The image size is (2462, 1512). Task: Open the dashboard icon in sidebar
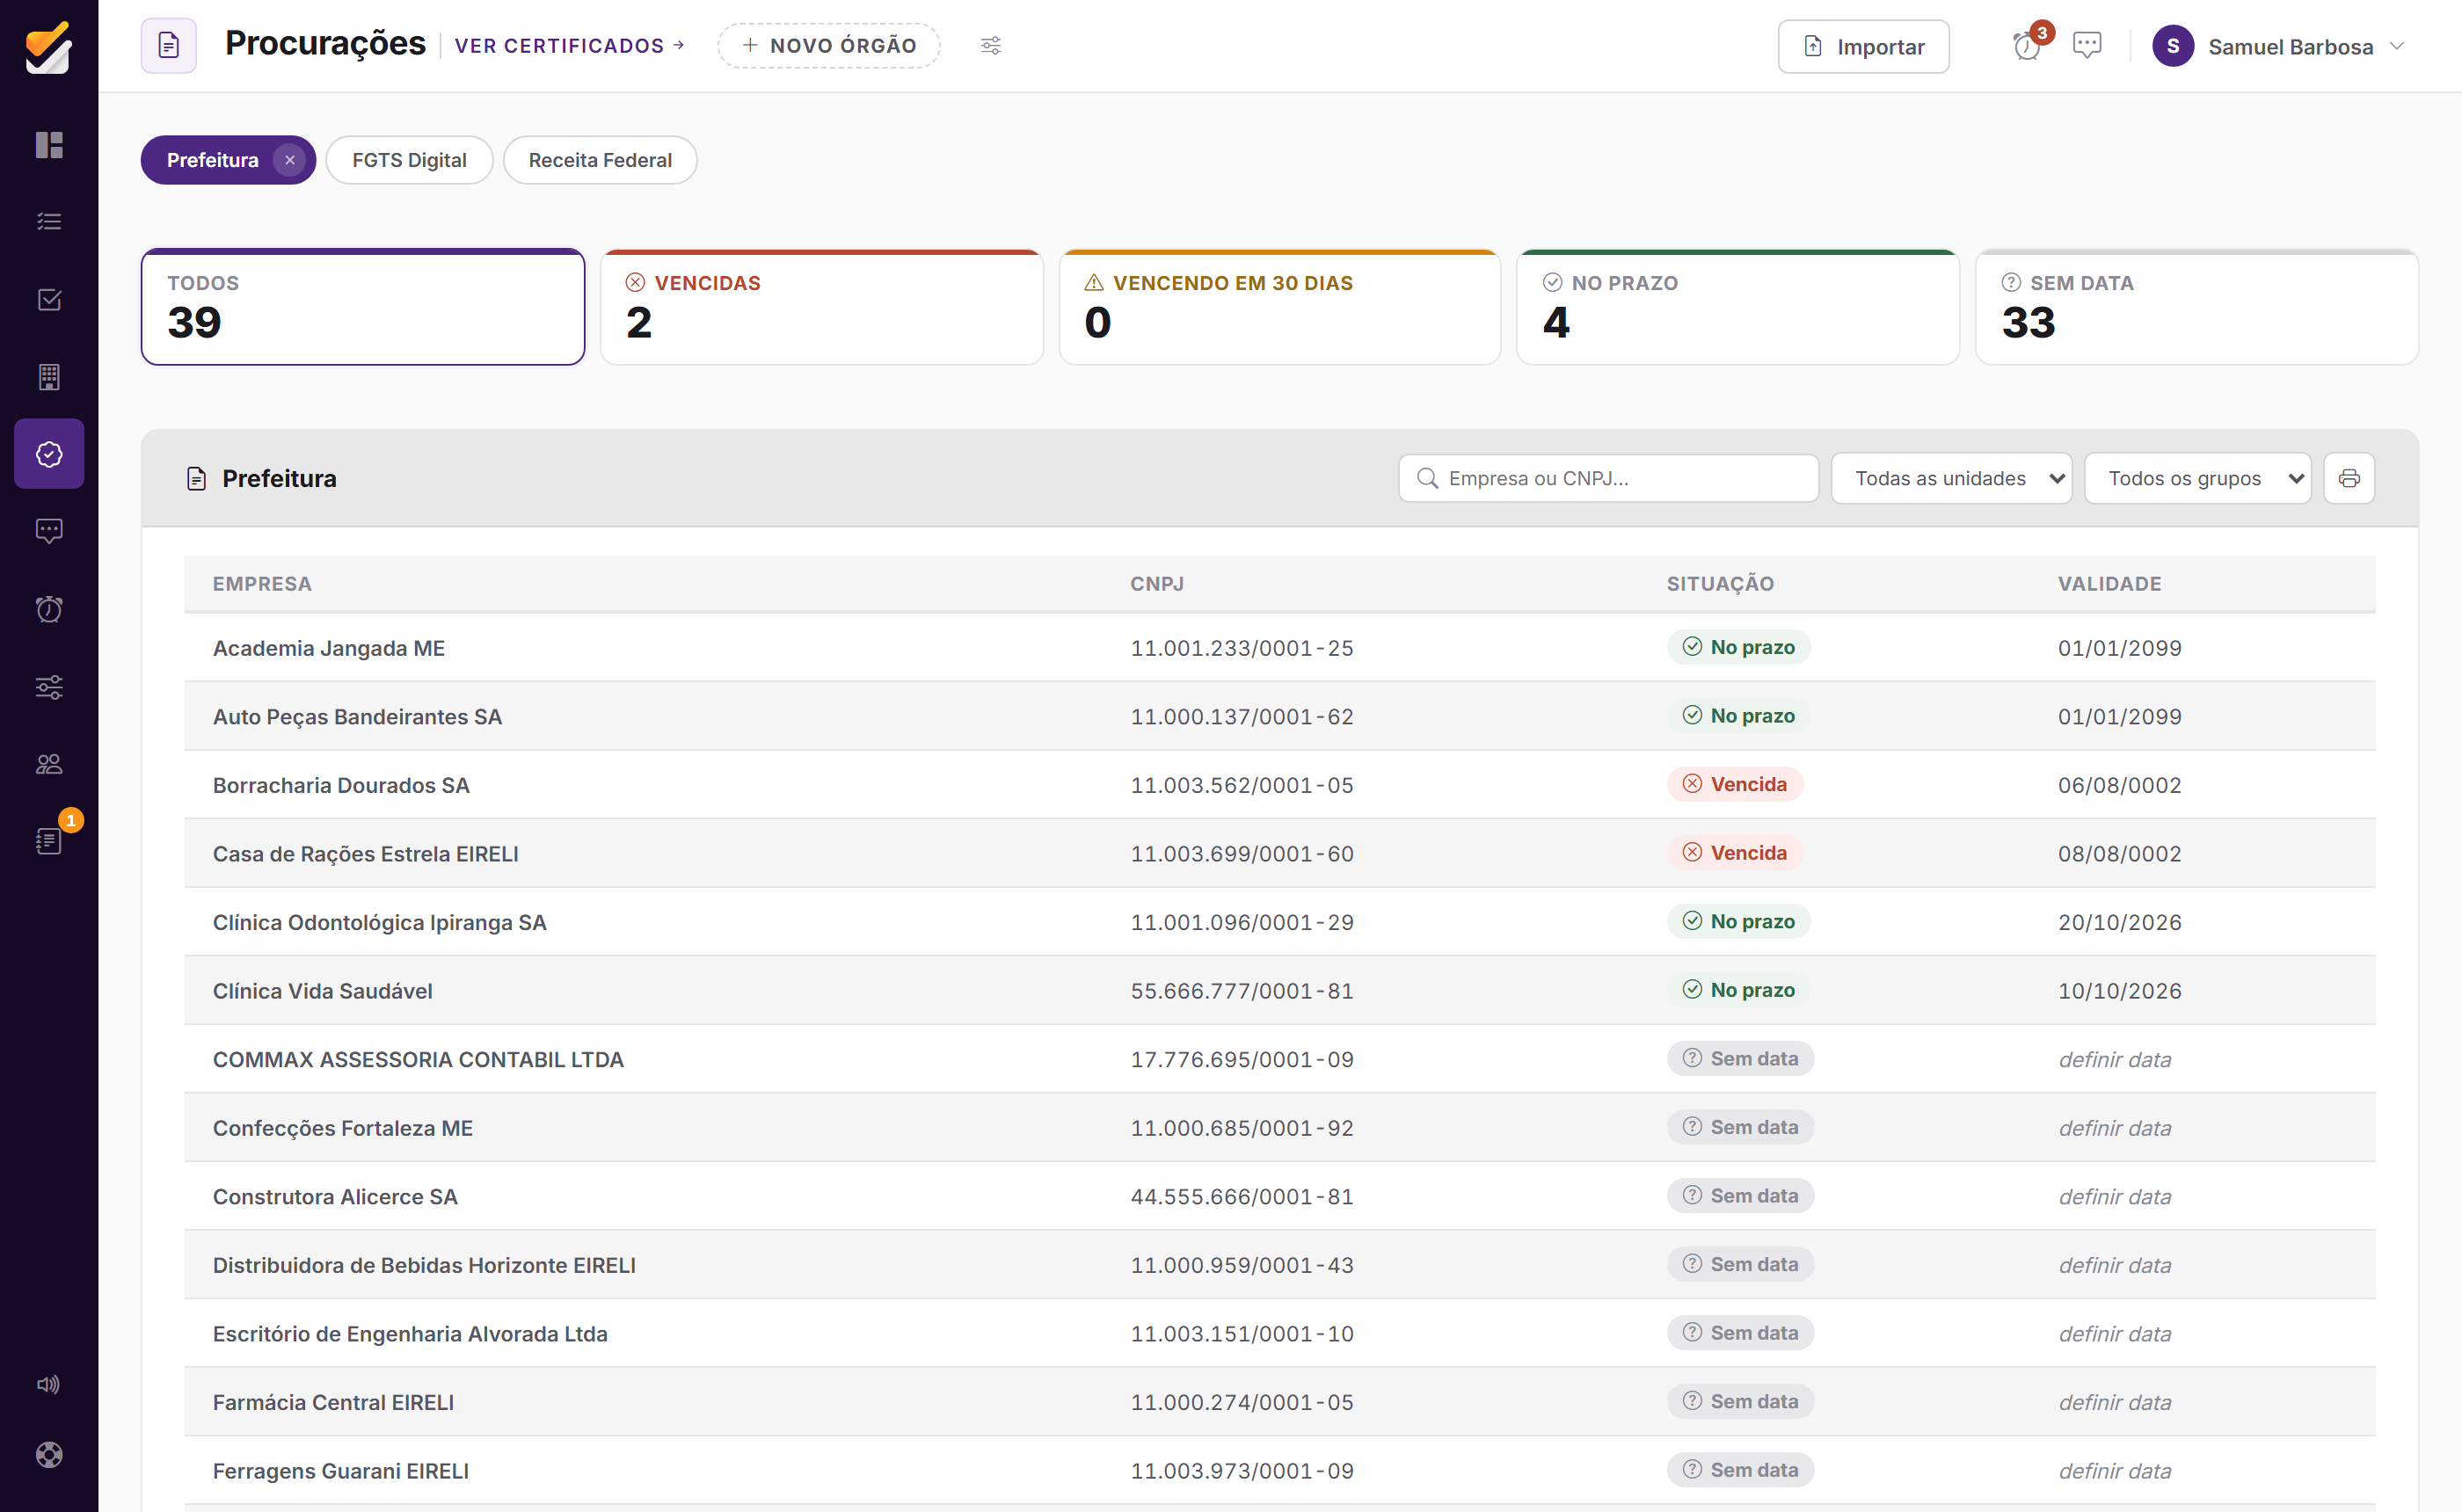click(49, 145)
